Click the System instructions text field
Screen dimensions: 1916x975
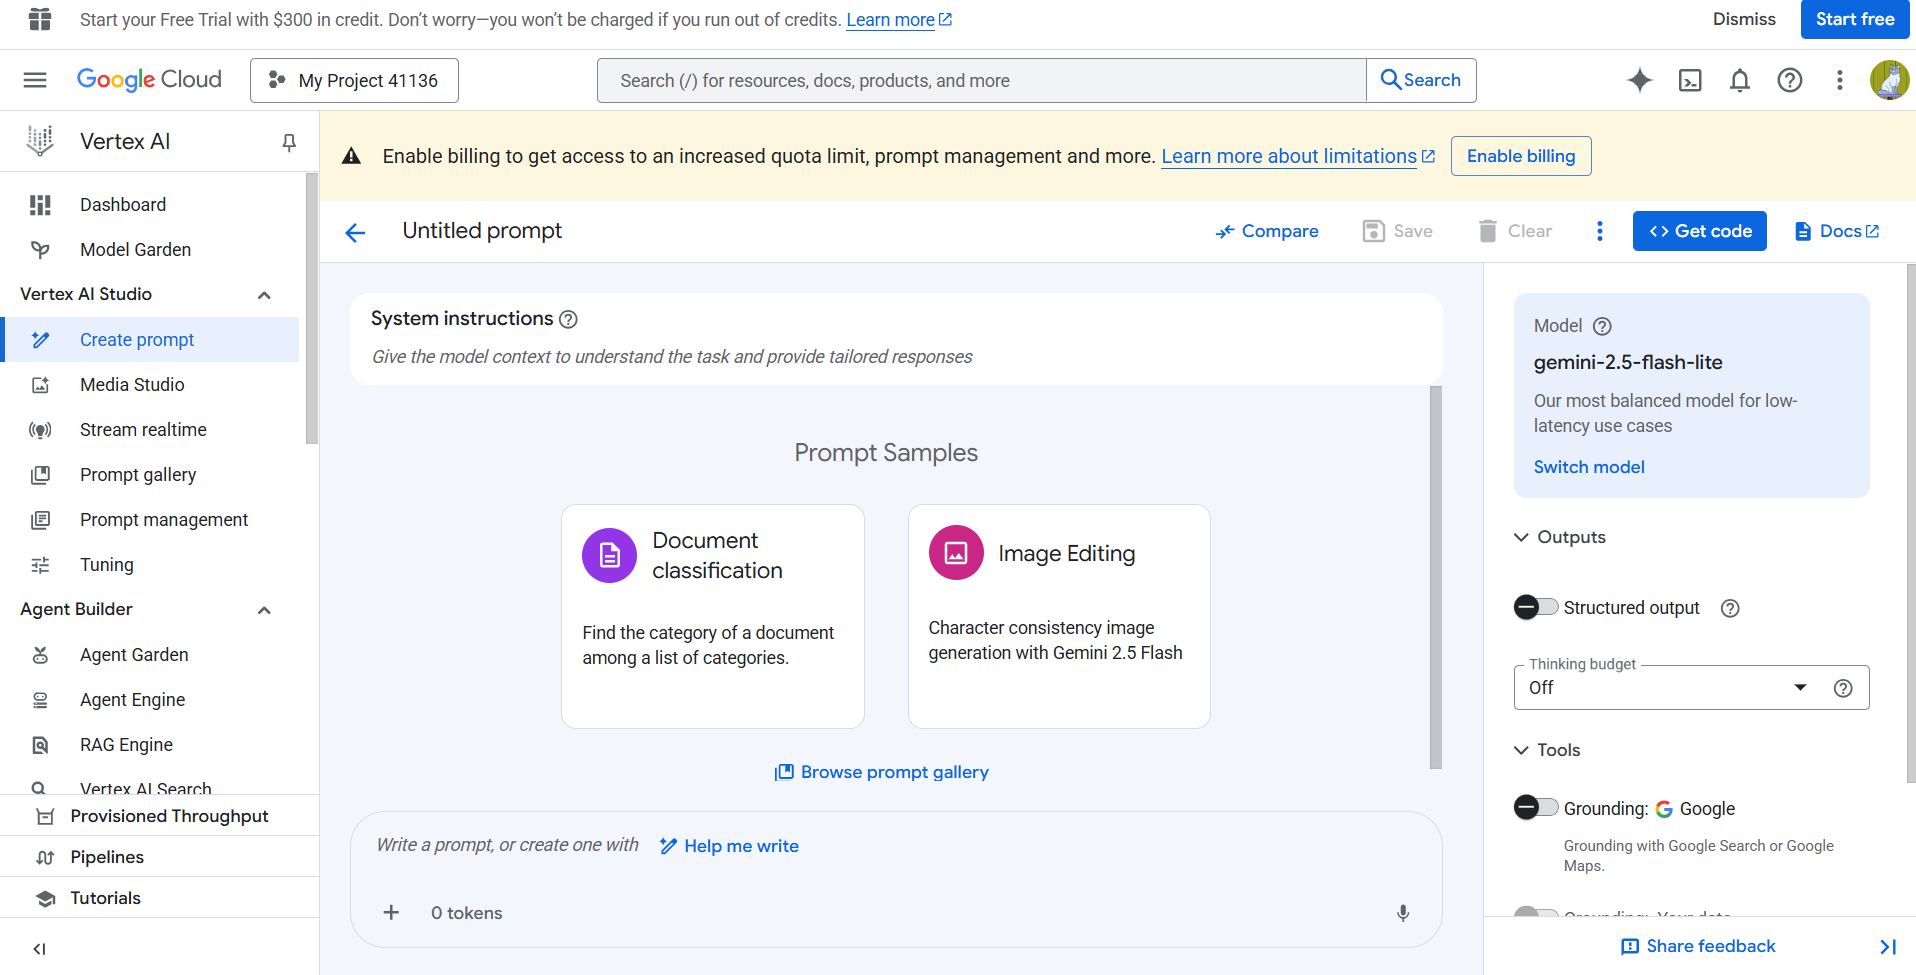896,357
